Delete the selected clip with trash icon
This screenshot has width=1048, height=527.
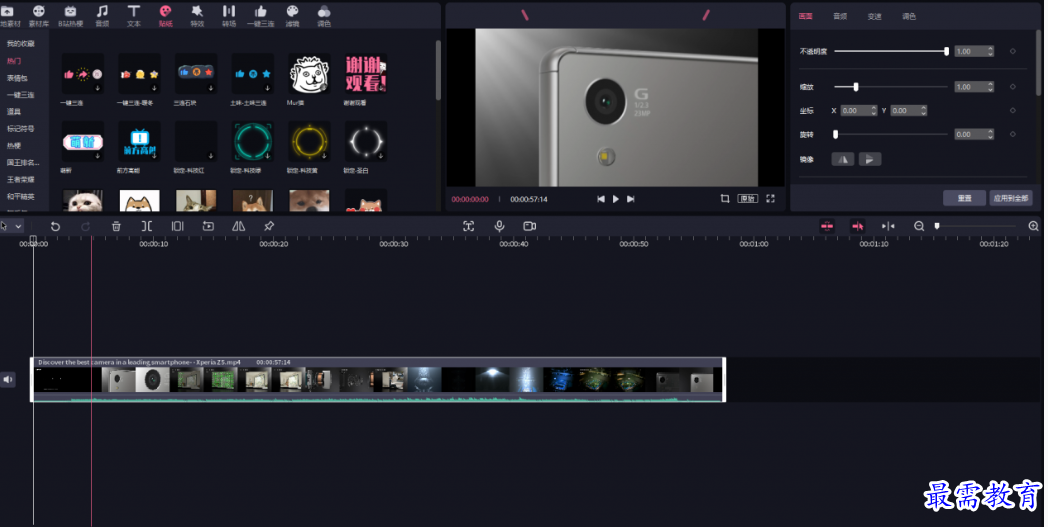pos(116,226)
